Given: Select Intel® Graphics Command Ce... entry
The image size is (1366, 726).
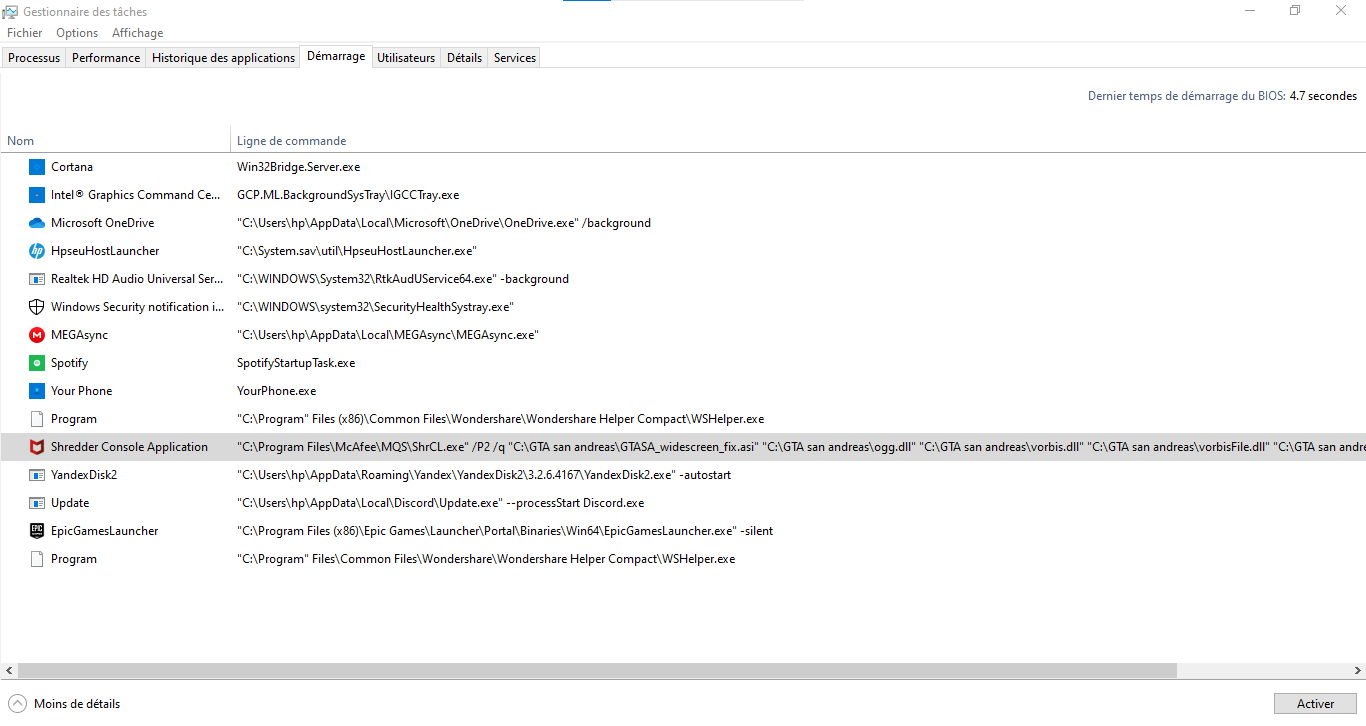Looking at the screenshot, I should point(136,195).
